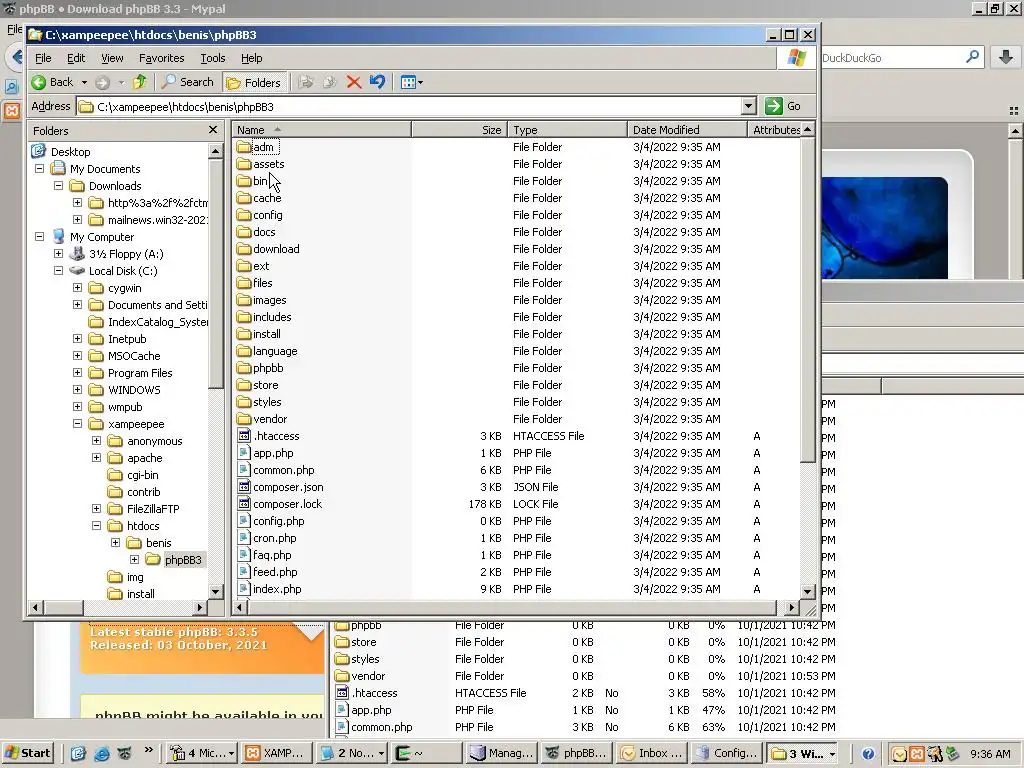Viewport: 1024px width, 768px height.
Task: Expand the 3½ Floppy (A:) node
Action: coord(58,253)
